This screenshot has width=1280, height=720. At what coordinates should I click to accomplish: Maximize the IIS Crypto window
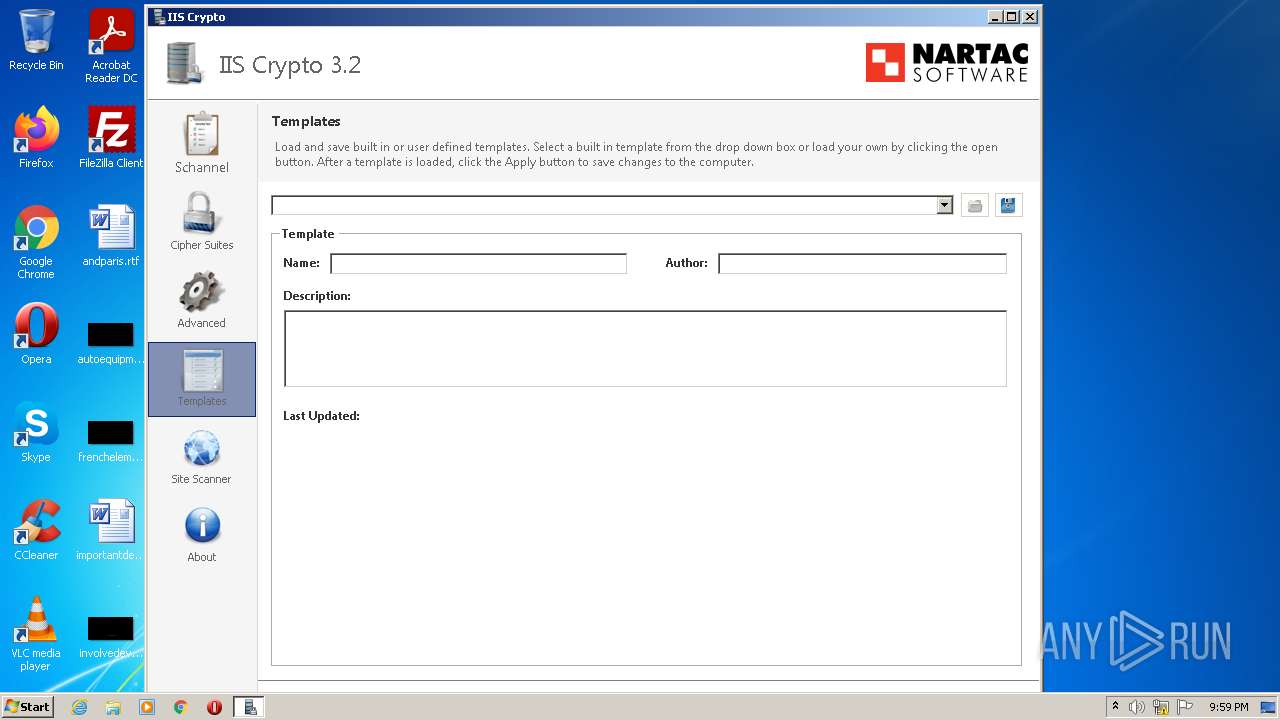click(x=1012, y=16)
